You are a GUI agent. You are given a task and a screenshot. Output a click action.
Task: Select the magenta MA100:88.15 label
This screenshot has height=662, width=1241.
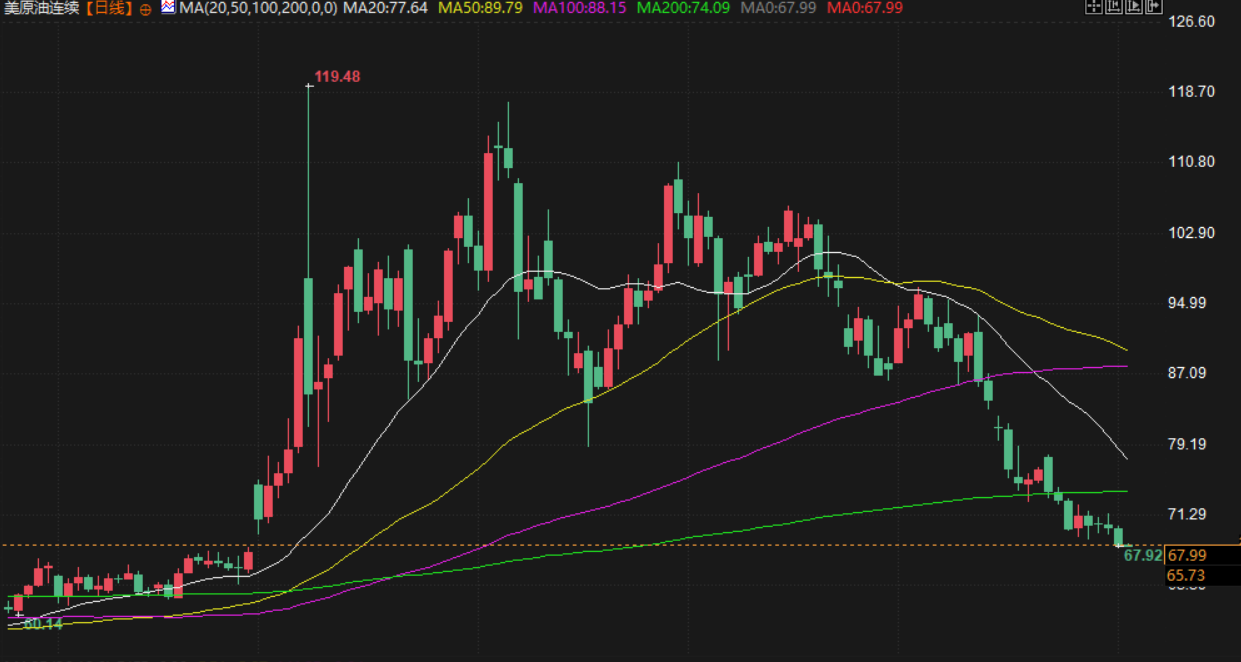[x=580, y=8]
